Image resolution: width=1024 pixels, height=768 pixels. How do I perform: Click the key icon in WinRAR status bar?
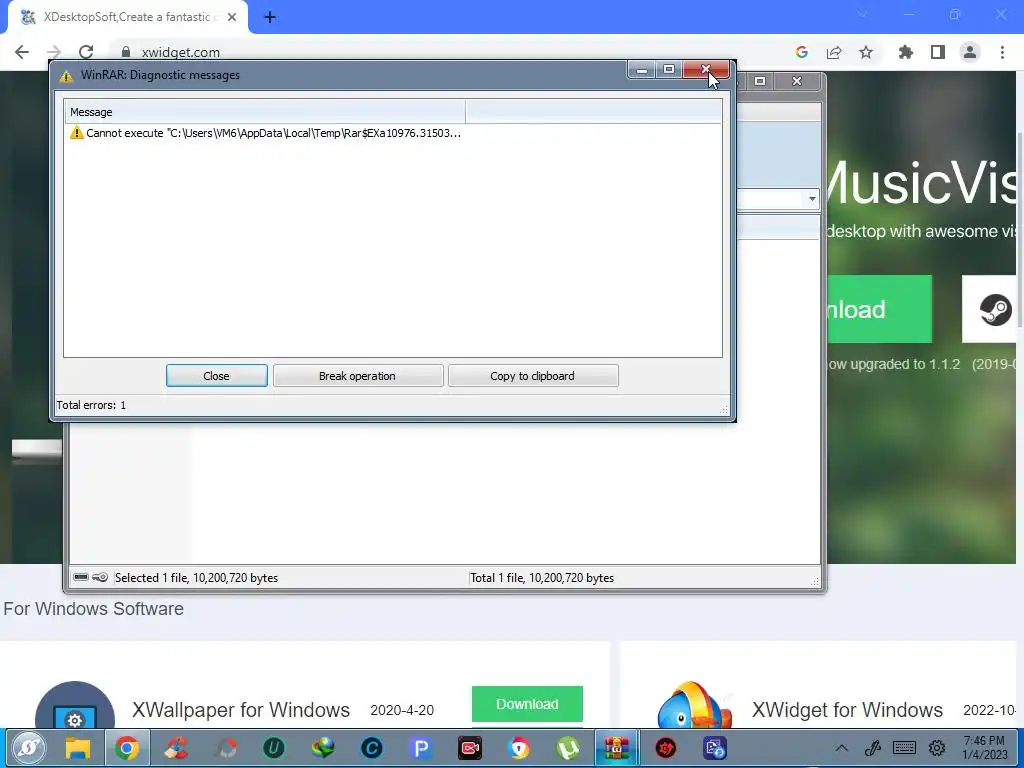pyautogui.click(x=100, y=577)
